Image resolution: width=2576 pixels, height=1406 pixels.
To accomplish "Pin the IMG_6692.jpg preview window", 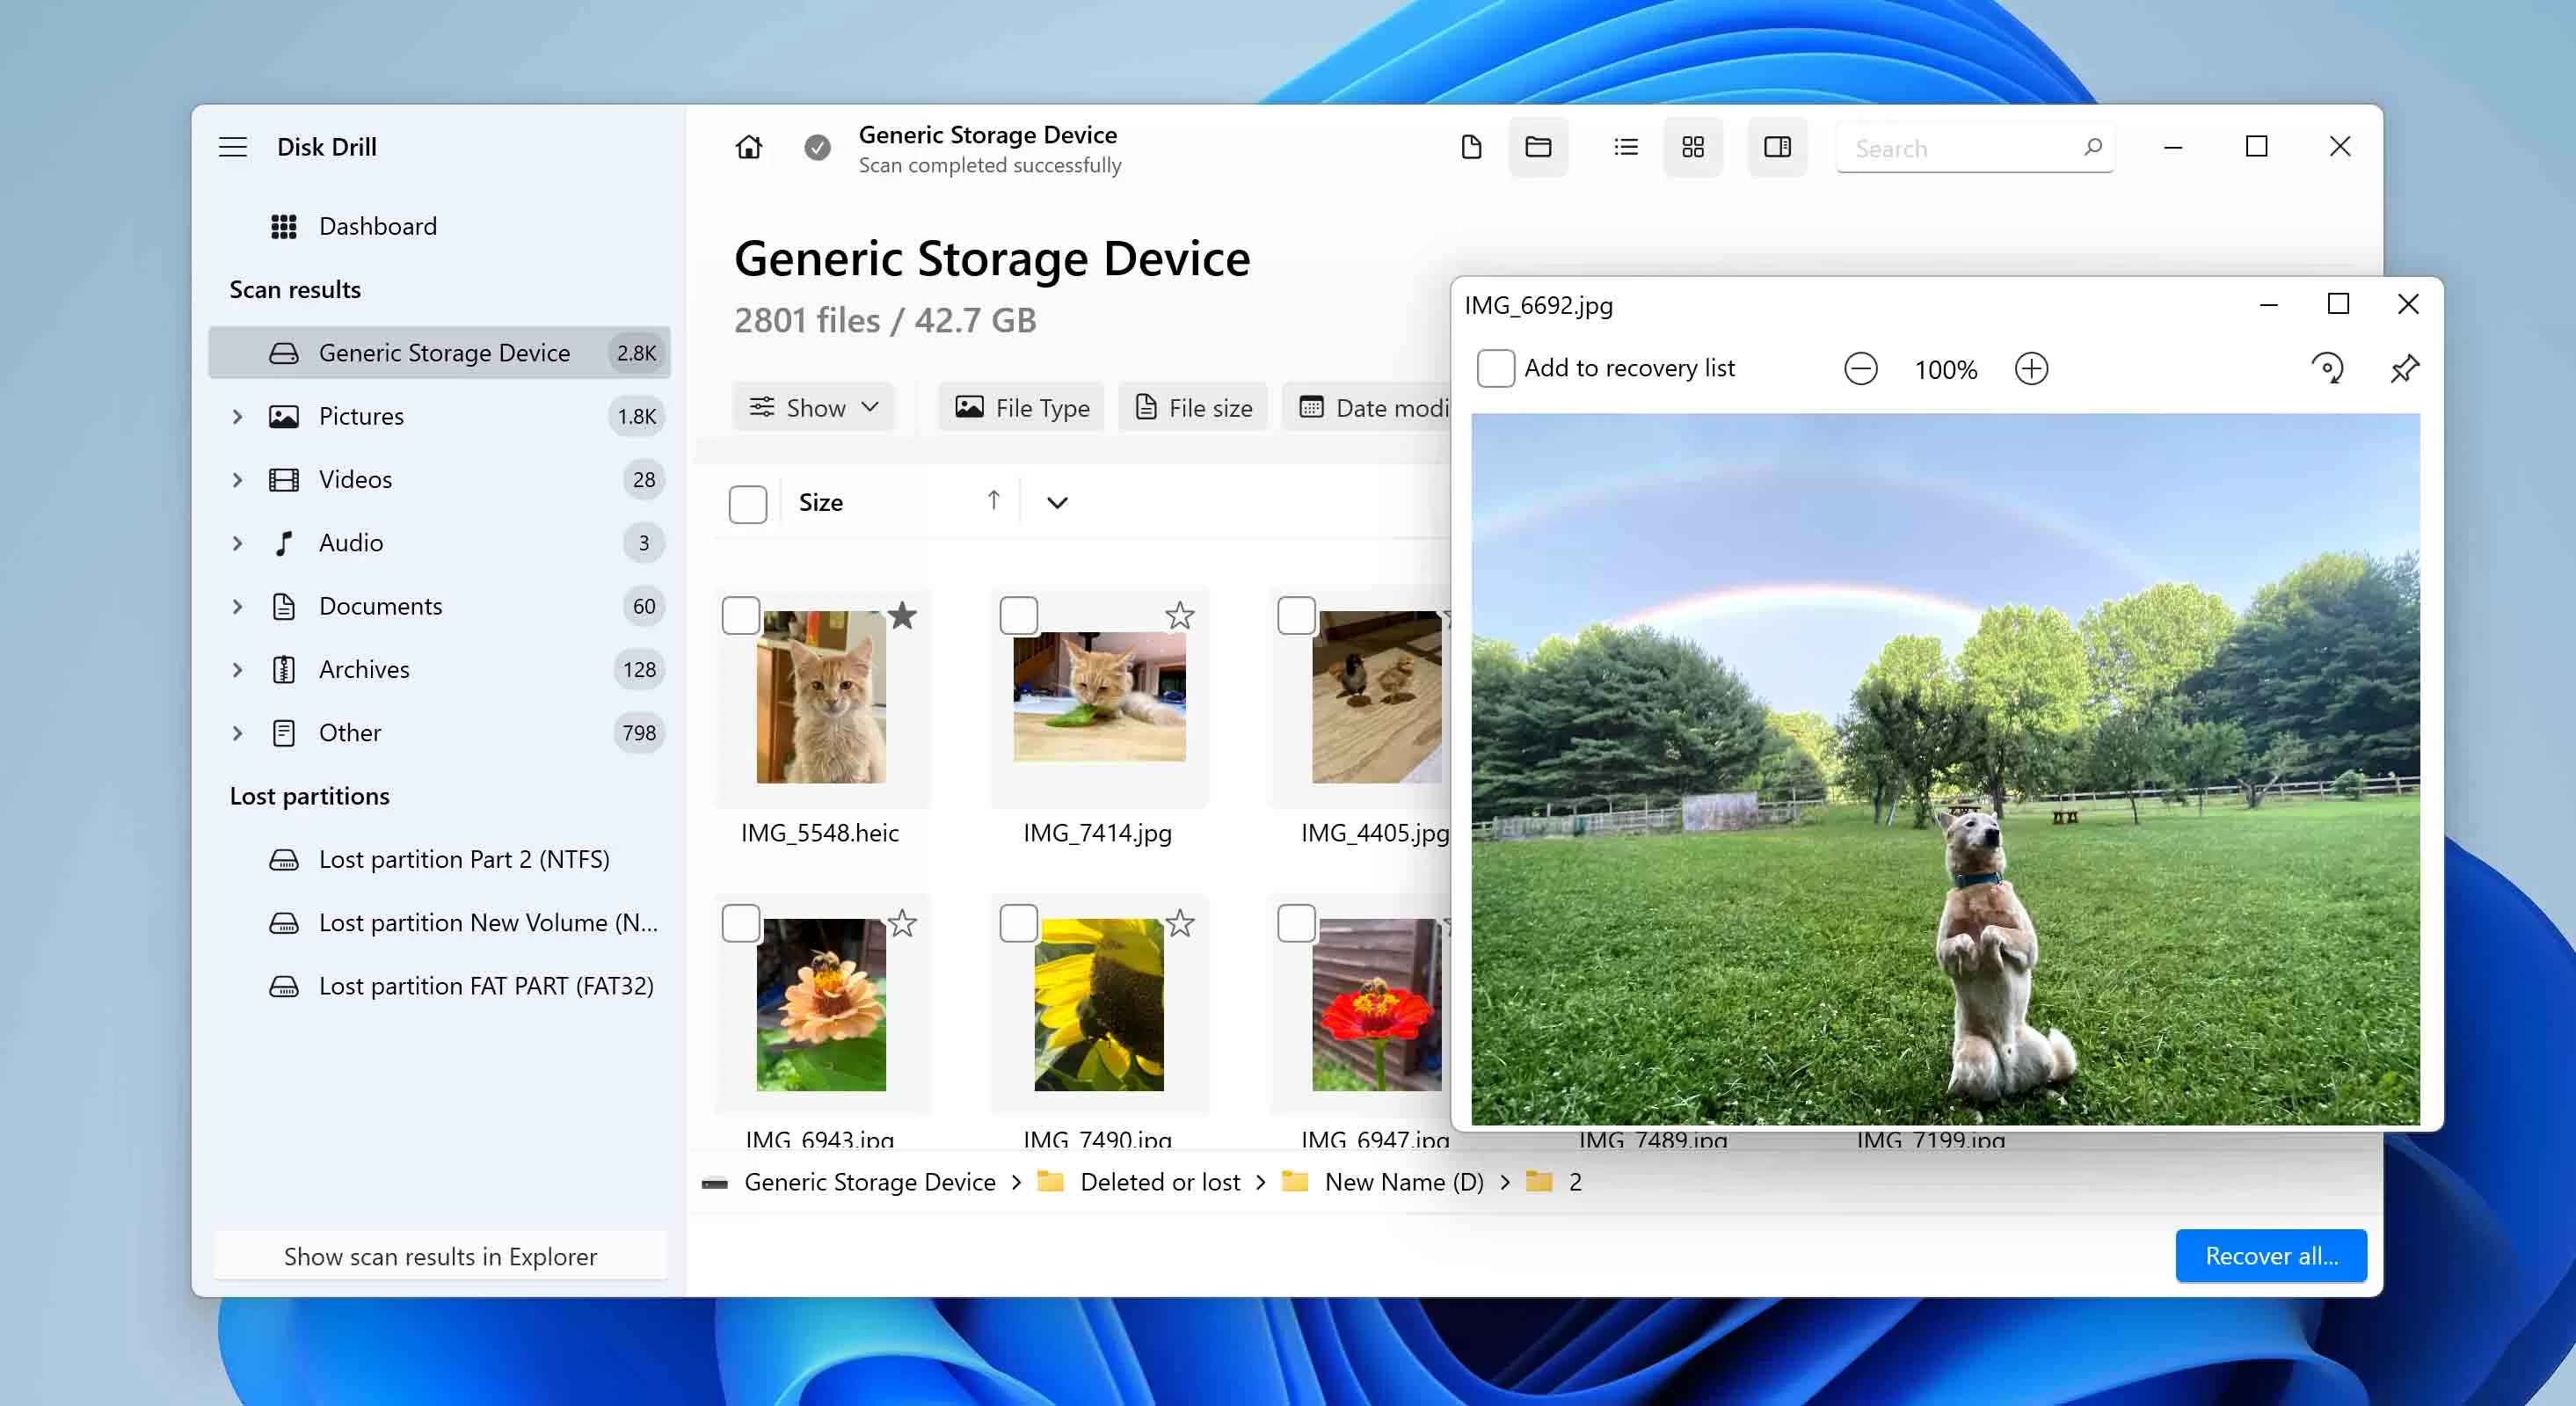I will [x=2406, y=368].
